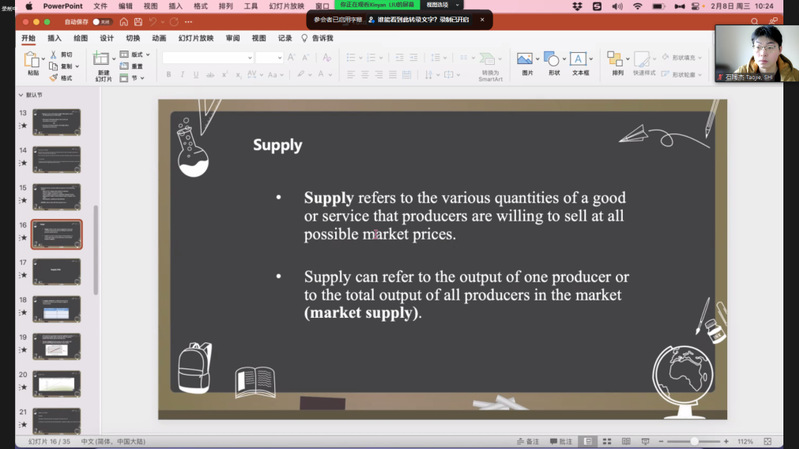This screenshot has height=449, width=799.
Task: Open the Shapes (形状) gallery
Action: point(552,61)
